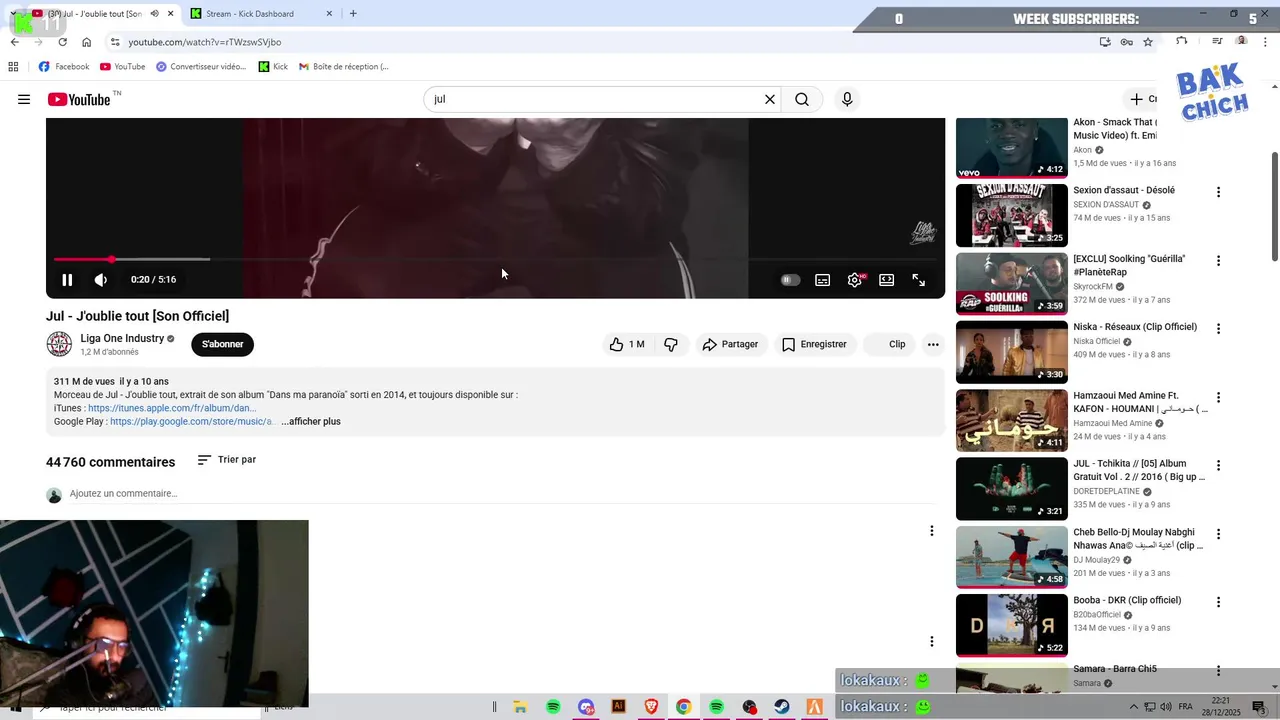
Task: Open options for JUL - Tchikita video
Action: coord(1218,466)
